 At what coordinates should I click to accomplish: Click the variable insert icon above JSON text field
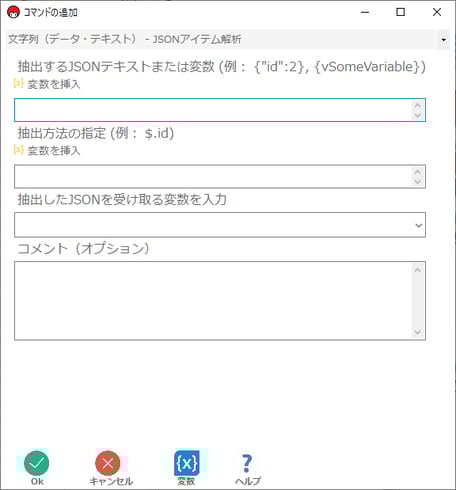pos(18,83)
